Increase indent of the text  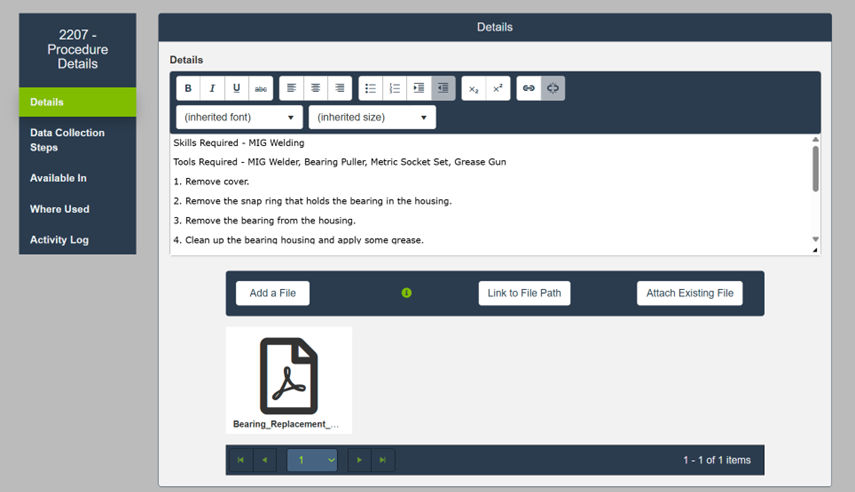[419, 88]
